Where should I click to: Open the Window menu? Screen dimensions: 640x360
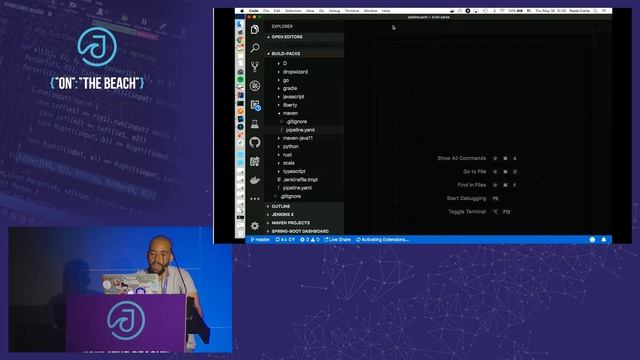tap(371, 11)
